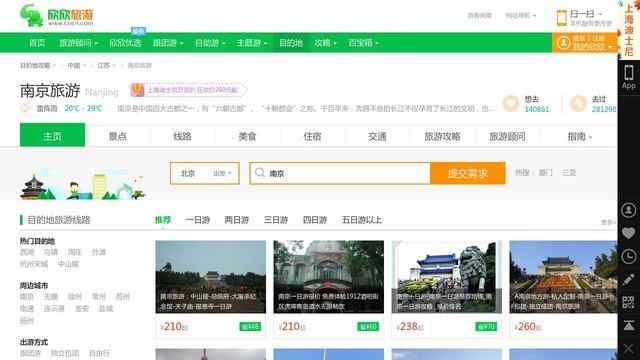Click the 连云港 nearby city link
This screenshot has height=360, width=640.
point(54,309)
